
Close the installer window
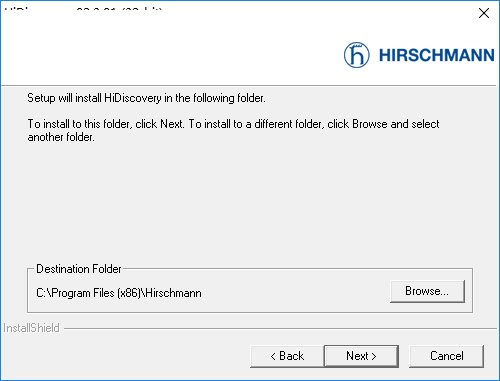484,13
